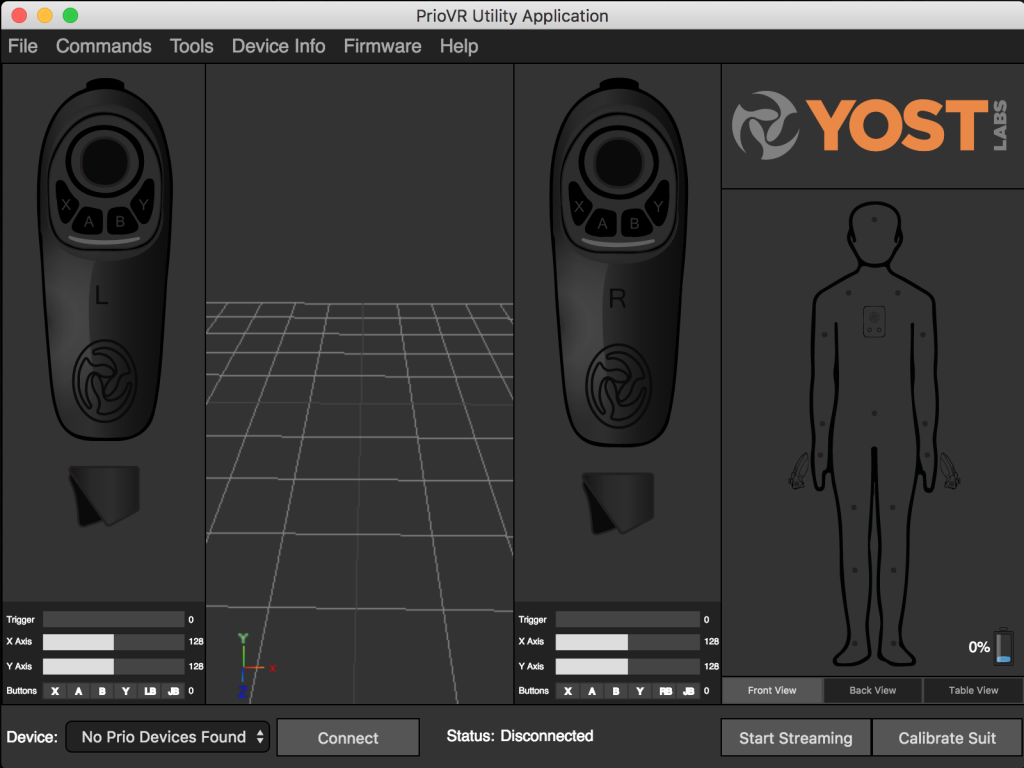Click the right trigger image below controller R
1024x768 pixels.
tap(618, 502)
